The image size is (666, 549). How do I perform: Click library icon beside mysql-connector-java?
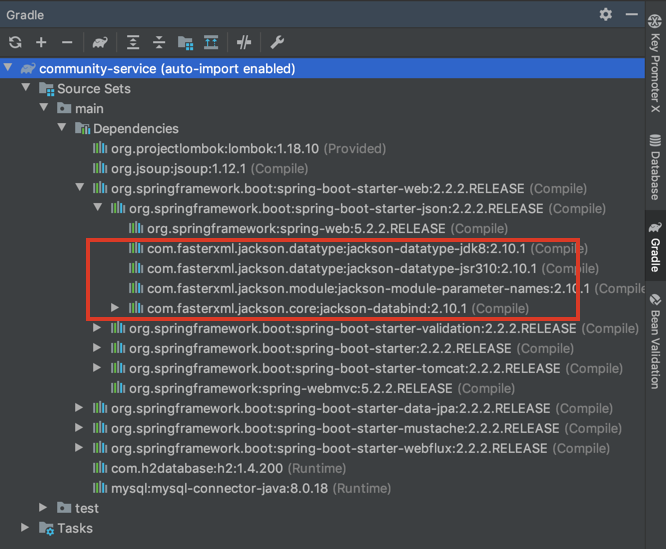coord(100,487)
